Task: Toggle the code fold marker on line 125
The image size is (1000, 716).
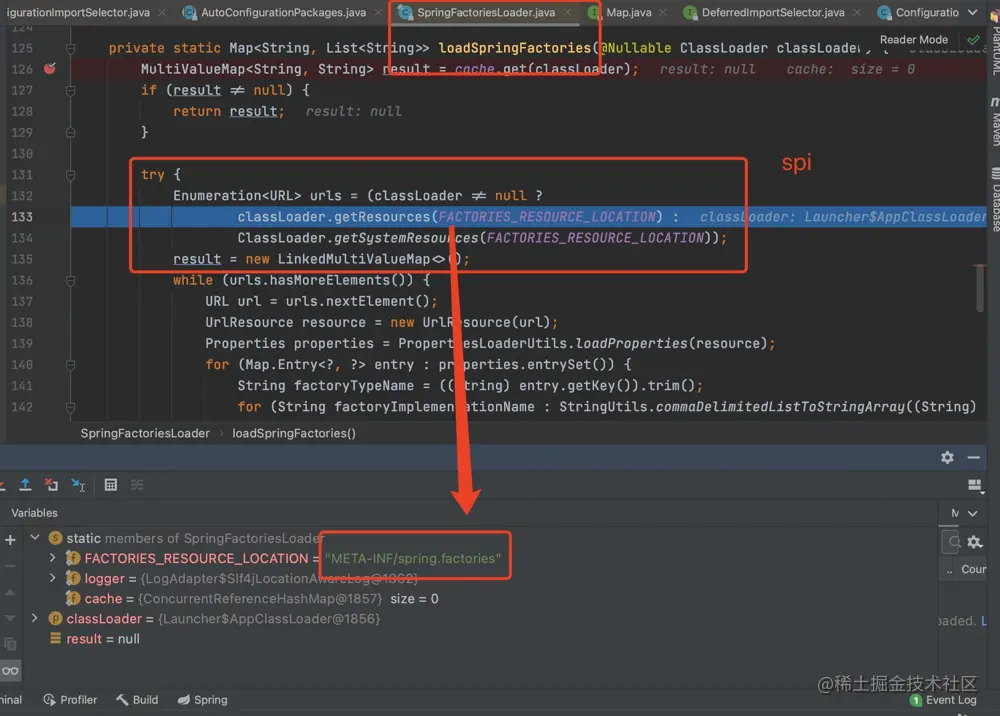Action: click(x=71, y=48)
